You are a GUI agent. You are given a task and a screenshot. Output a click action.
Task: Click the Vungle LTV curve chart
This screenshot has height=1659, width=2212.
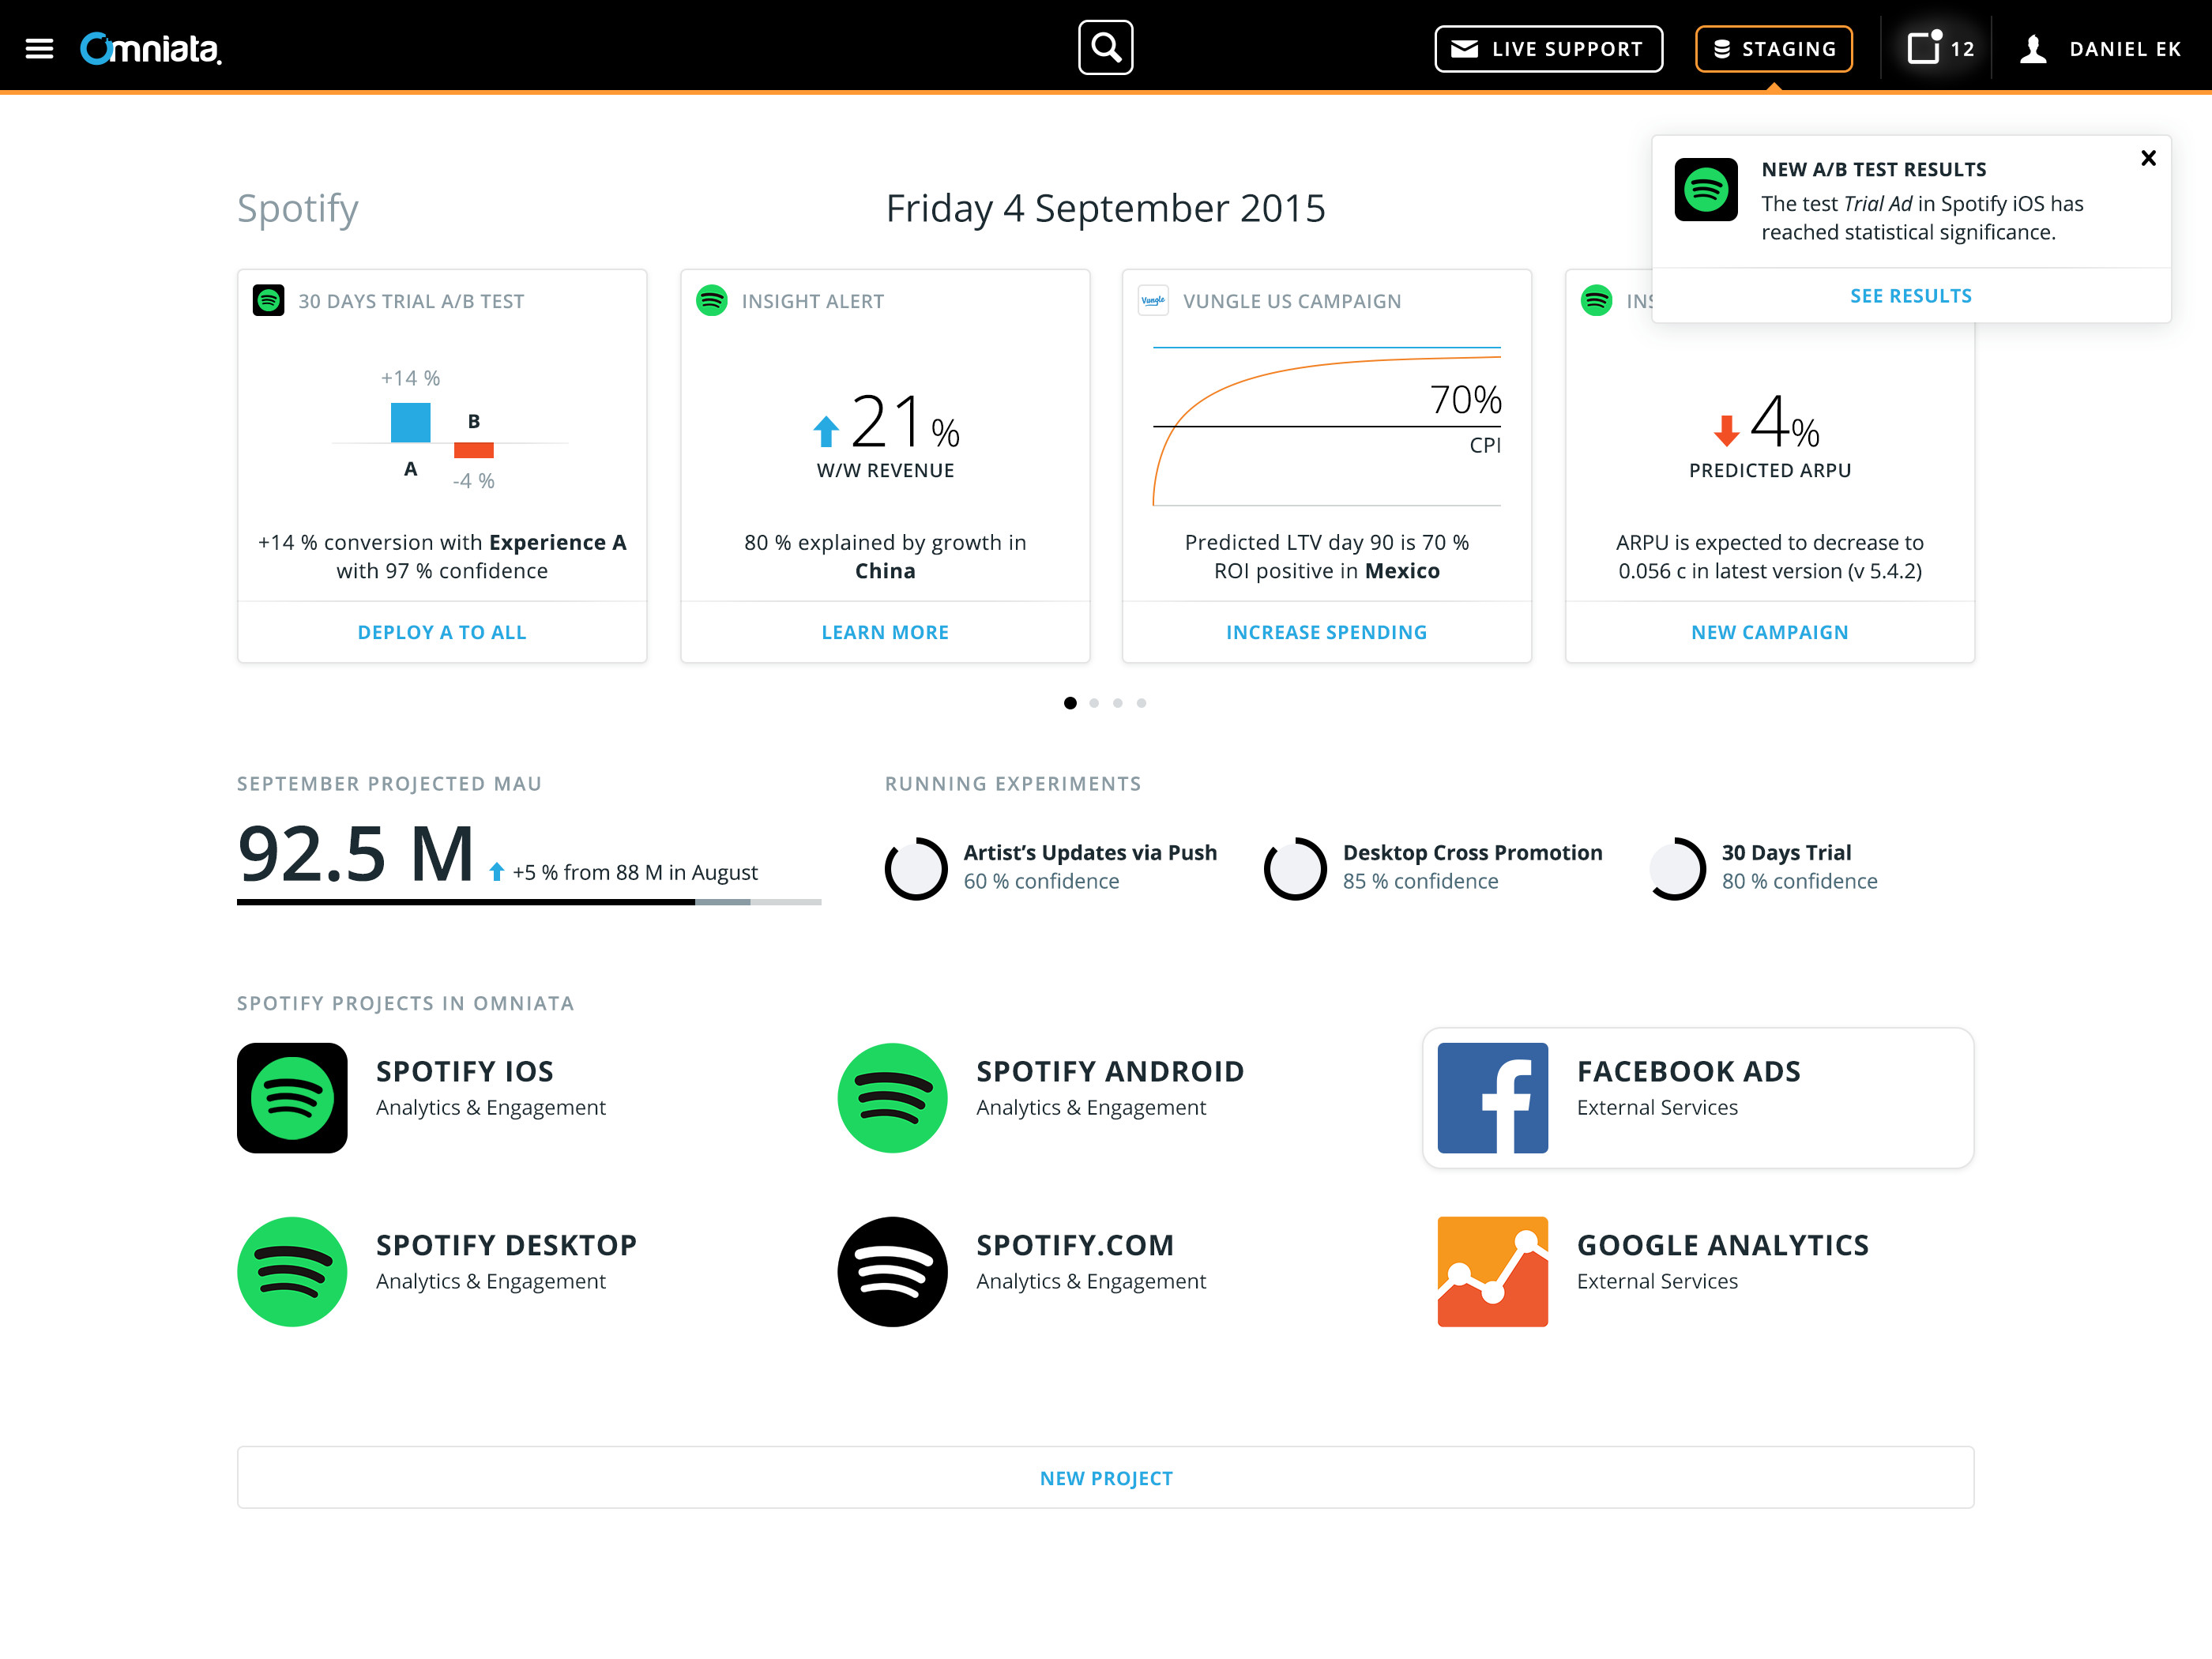1326,427
